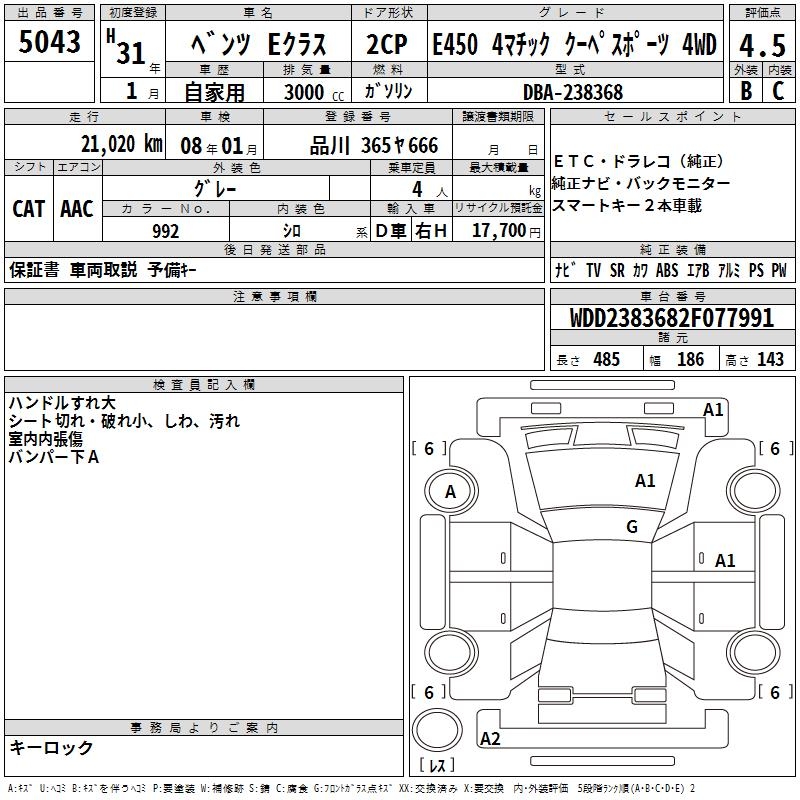This screenshot has width=800, height=800.
Task: Select sales point スマートキー2本車載
Action: tap(627, 205)
